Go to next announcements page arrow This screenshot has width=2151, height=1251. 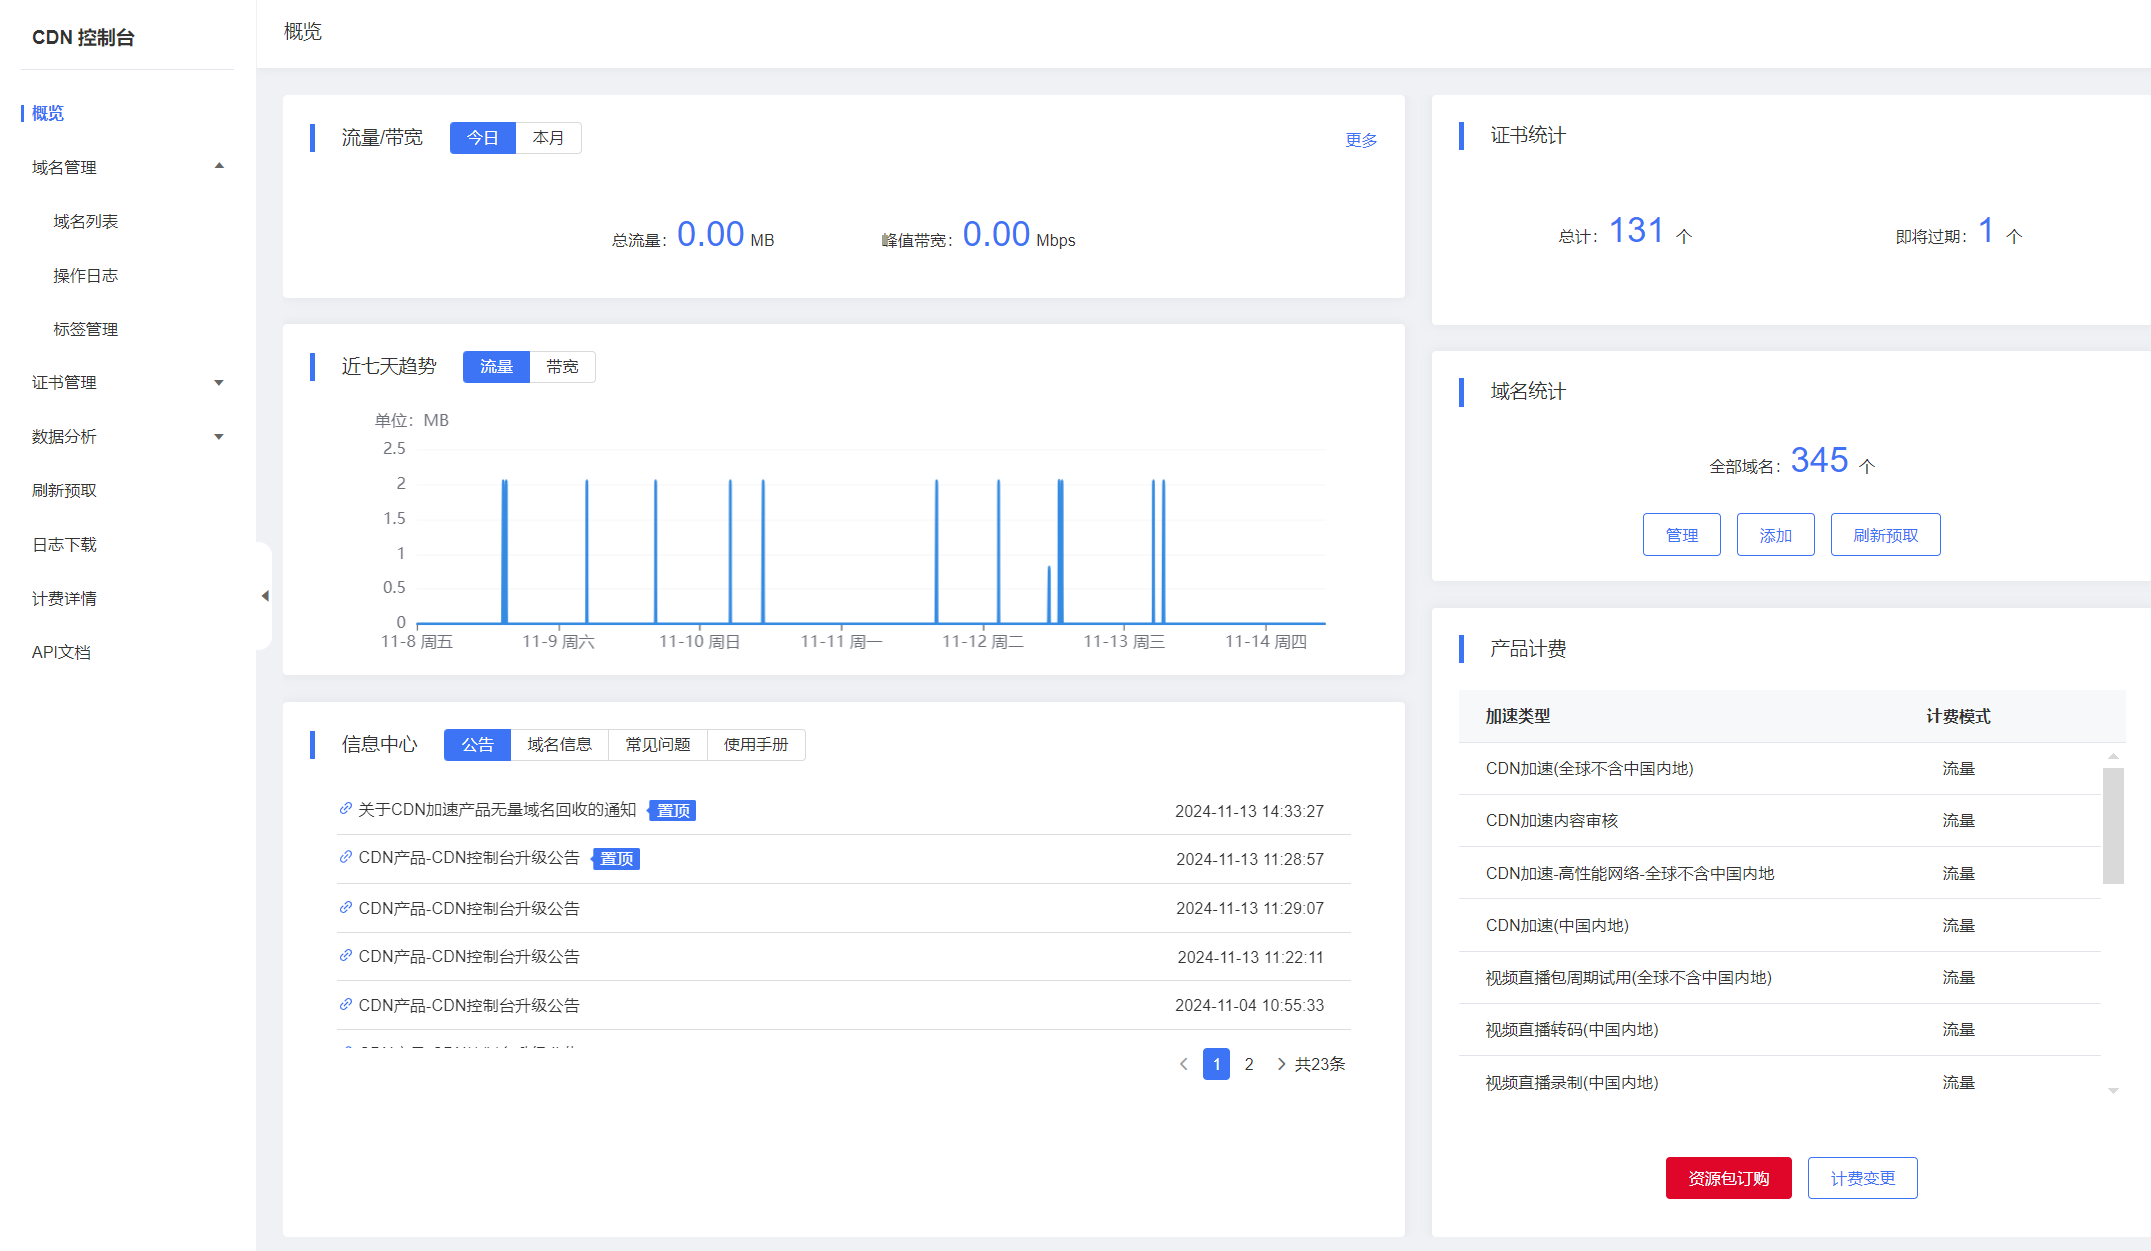click(x=1281, y=1064)
